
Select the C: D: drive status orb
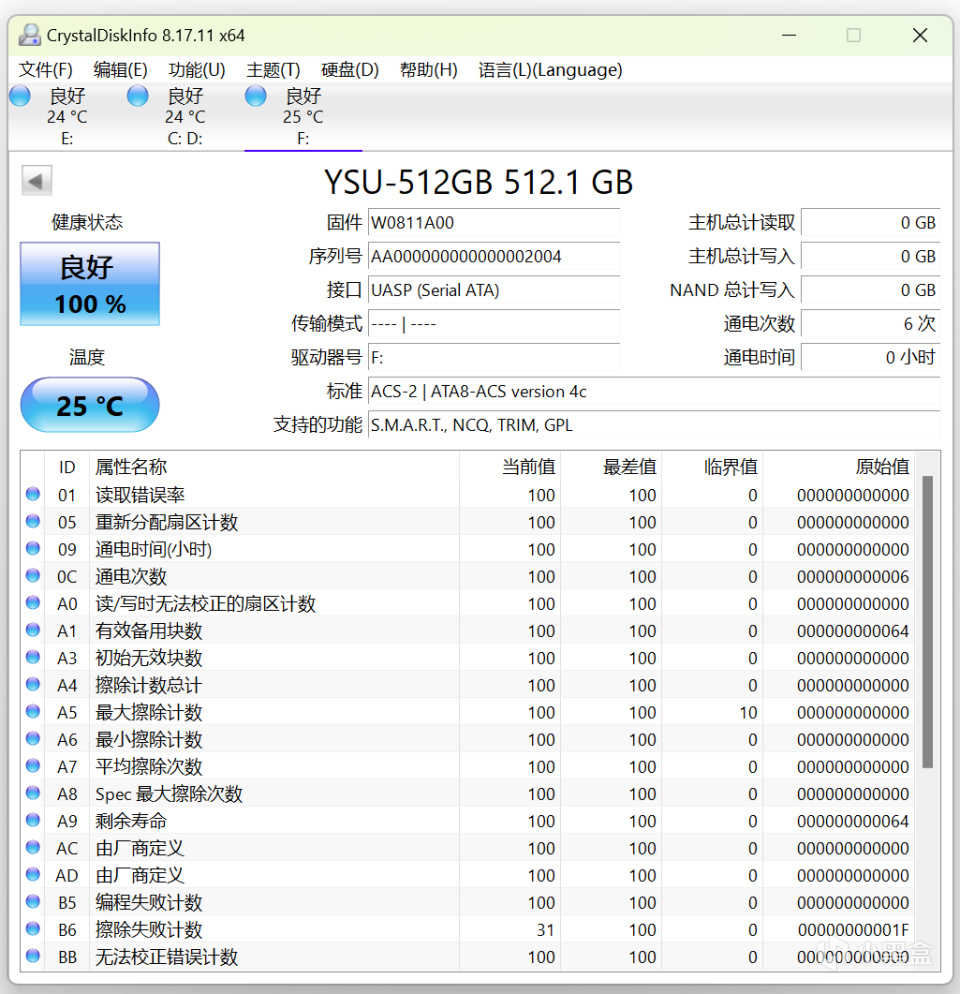click(138, 96)
